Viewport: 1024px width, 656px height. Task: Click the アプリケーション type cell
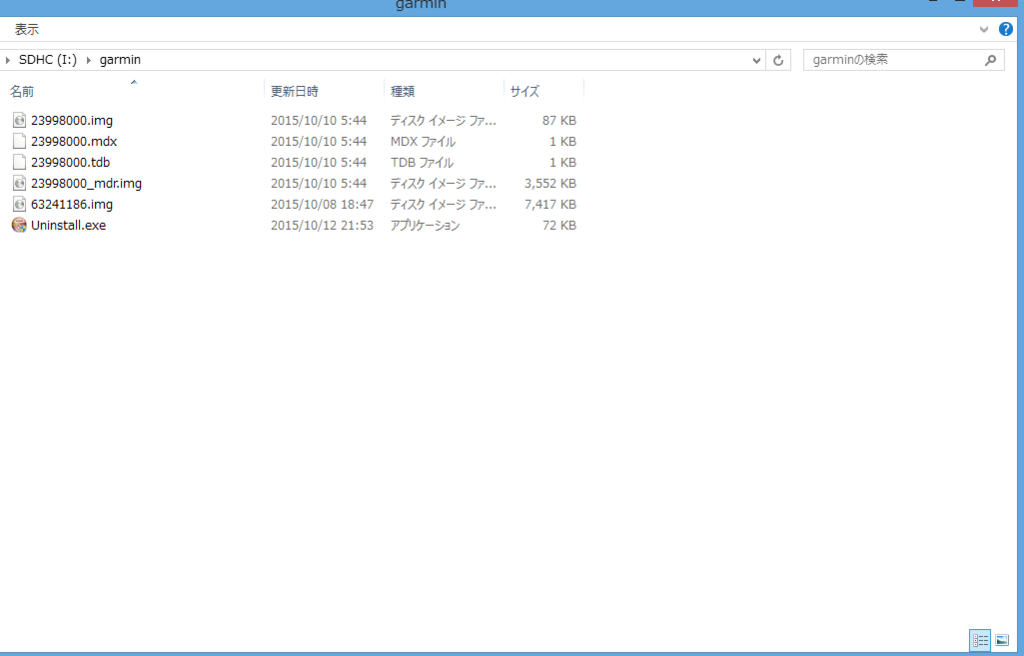tap(425, 225)
